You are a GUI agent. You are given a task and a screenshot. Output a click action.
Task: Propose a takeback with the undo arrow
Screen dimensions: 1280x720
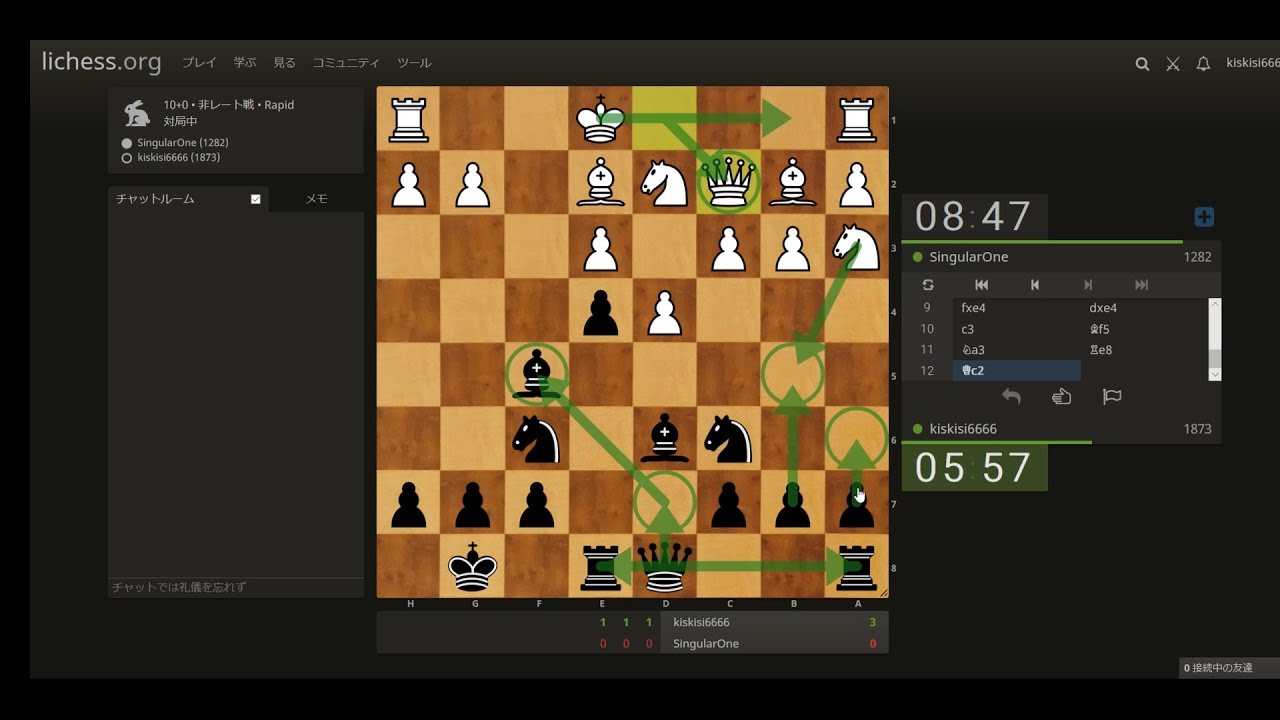point(1011,397)
